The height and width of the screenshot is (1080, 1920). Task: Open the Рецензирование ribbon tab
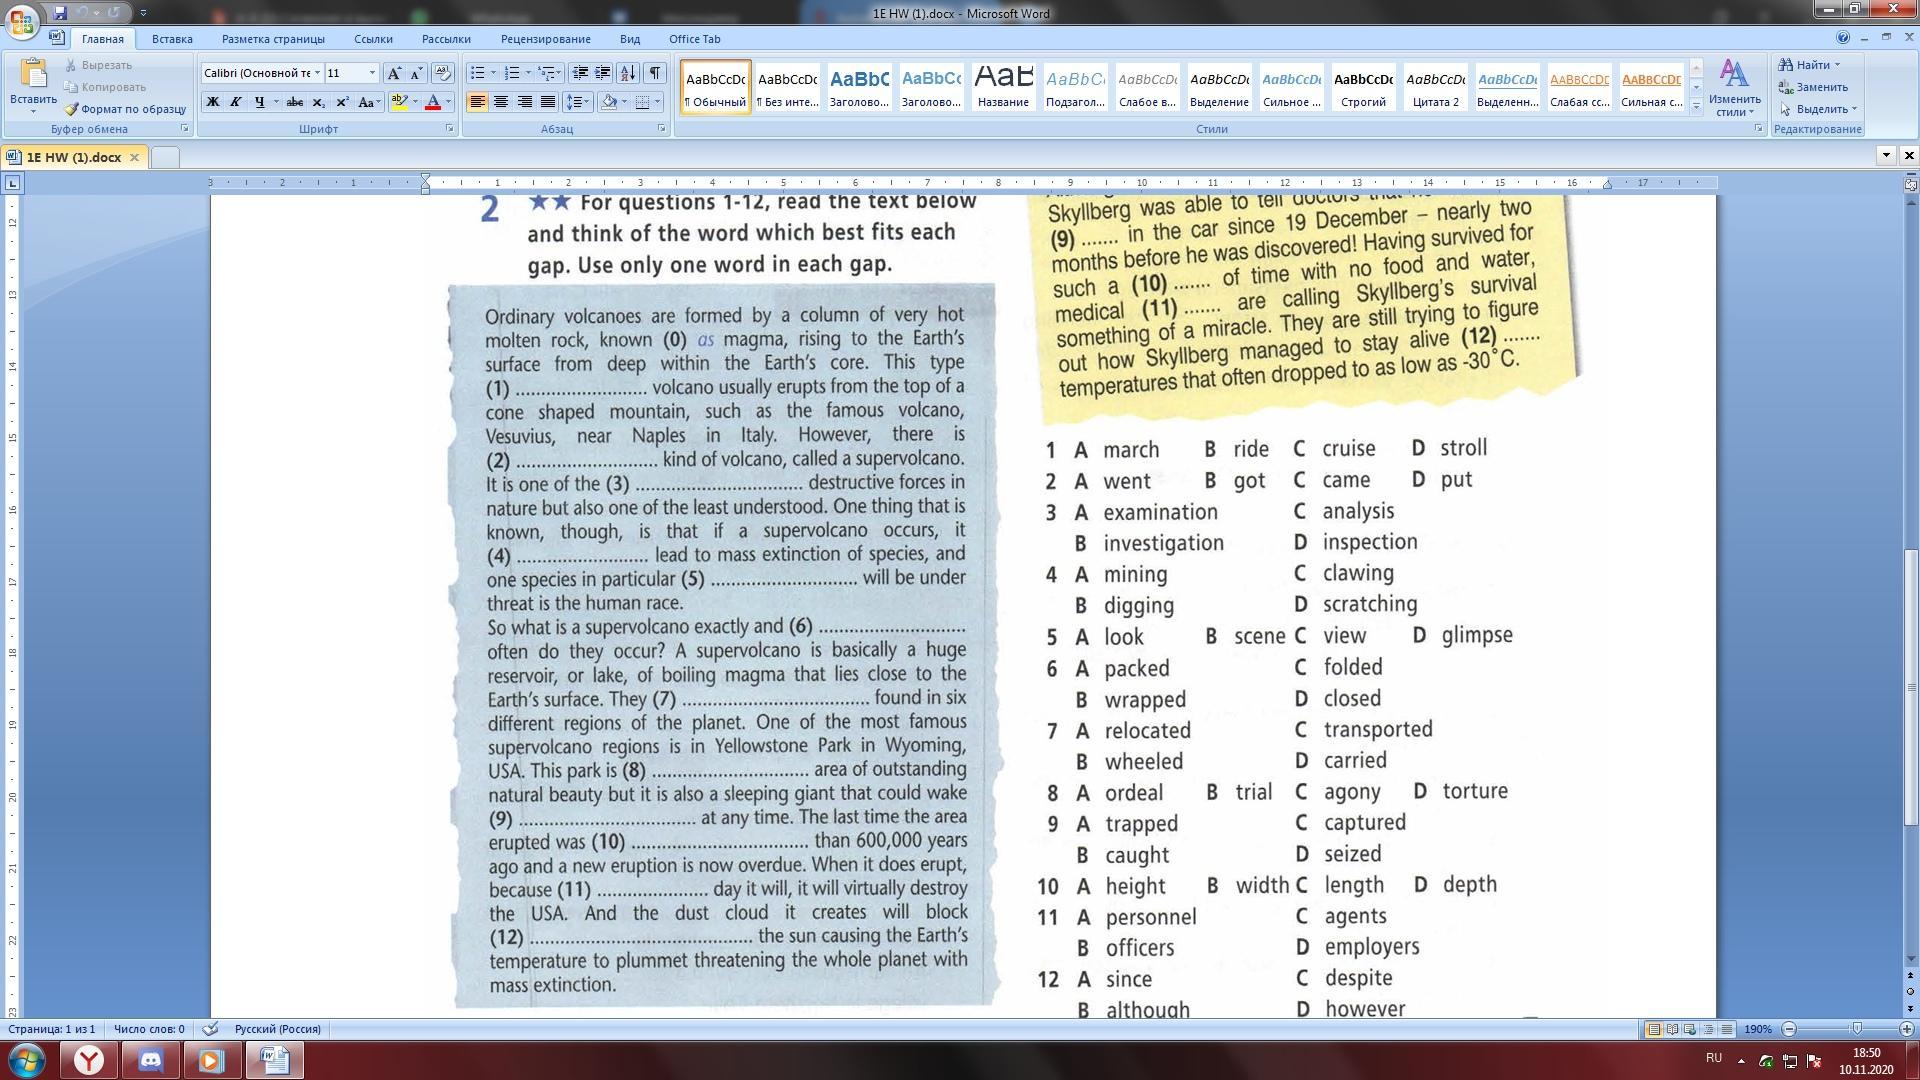(545, 39)
